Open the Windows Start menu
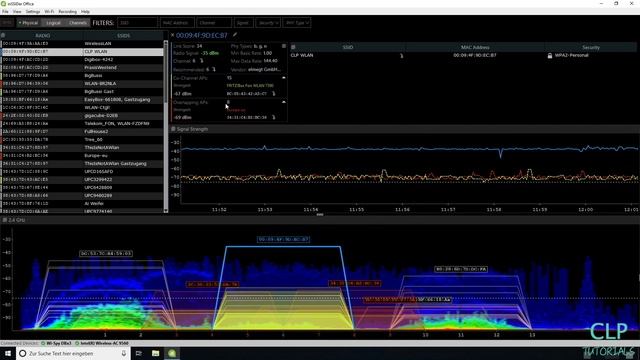 [x=8, y=353]
